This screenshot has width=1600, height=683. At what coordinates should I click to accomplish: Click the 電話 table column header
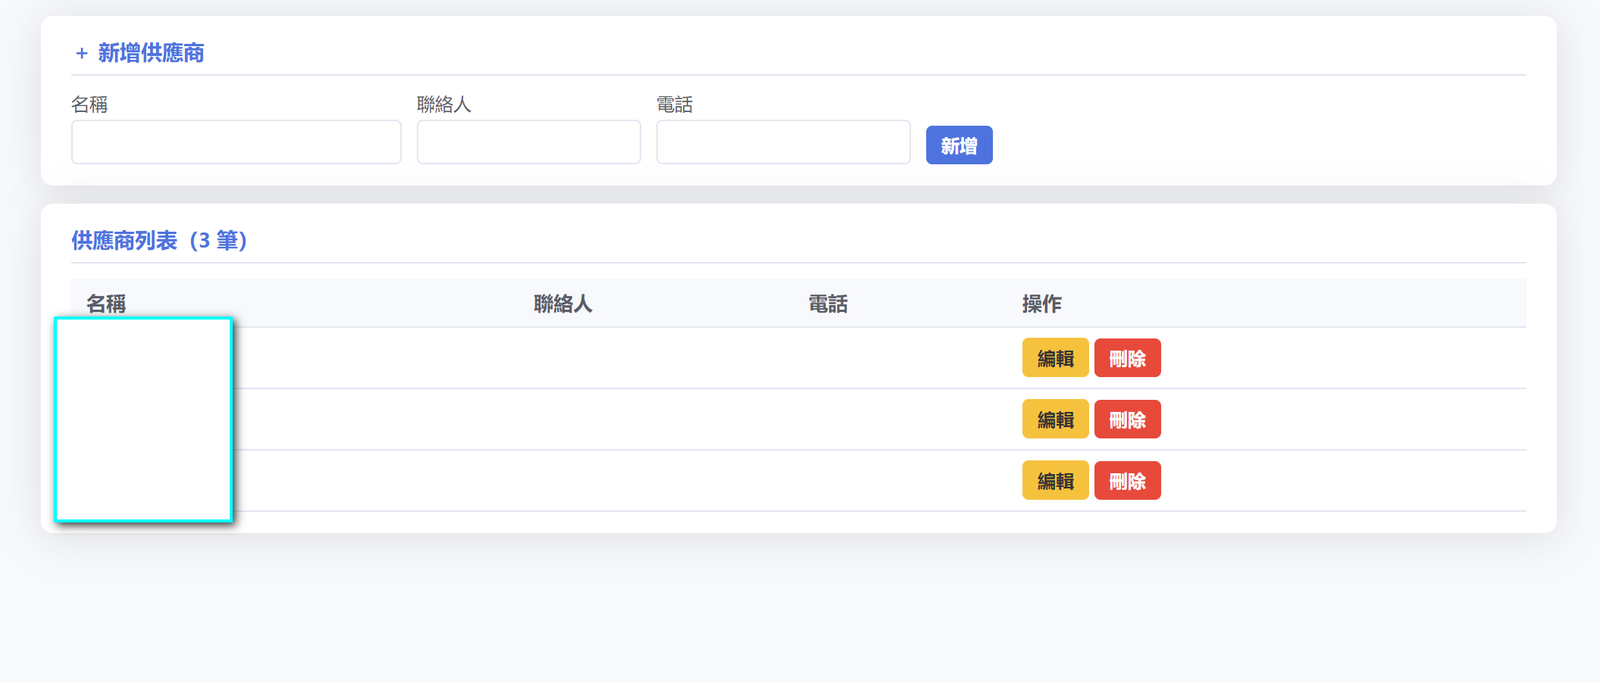(x=828, y=304)
